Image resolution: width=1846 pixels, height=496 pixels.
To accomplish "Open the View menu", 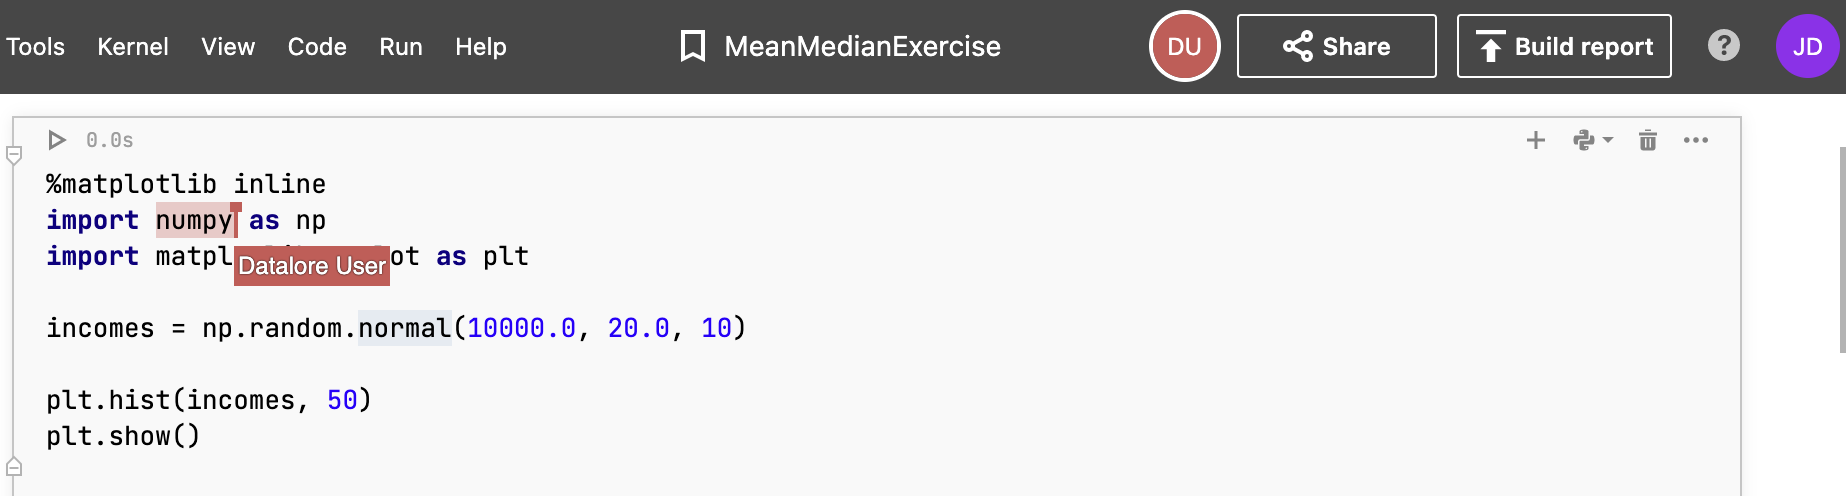I will [x=228, y=47].
